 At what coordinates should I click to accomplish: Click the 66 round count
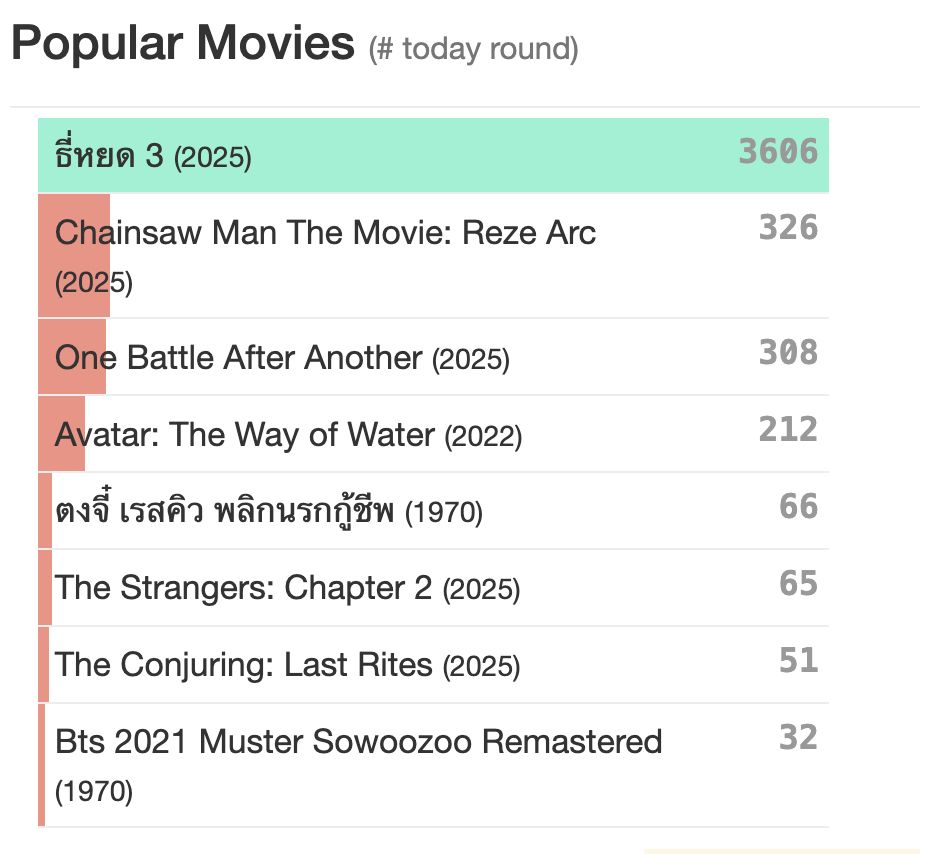tap(798, 506)
